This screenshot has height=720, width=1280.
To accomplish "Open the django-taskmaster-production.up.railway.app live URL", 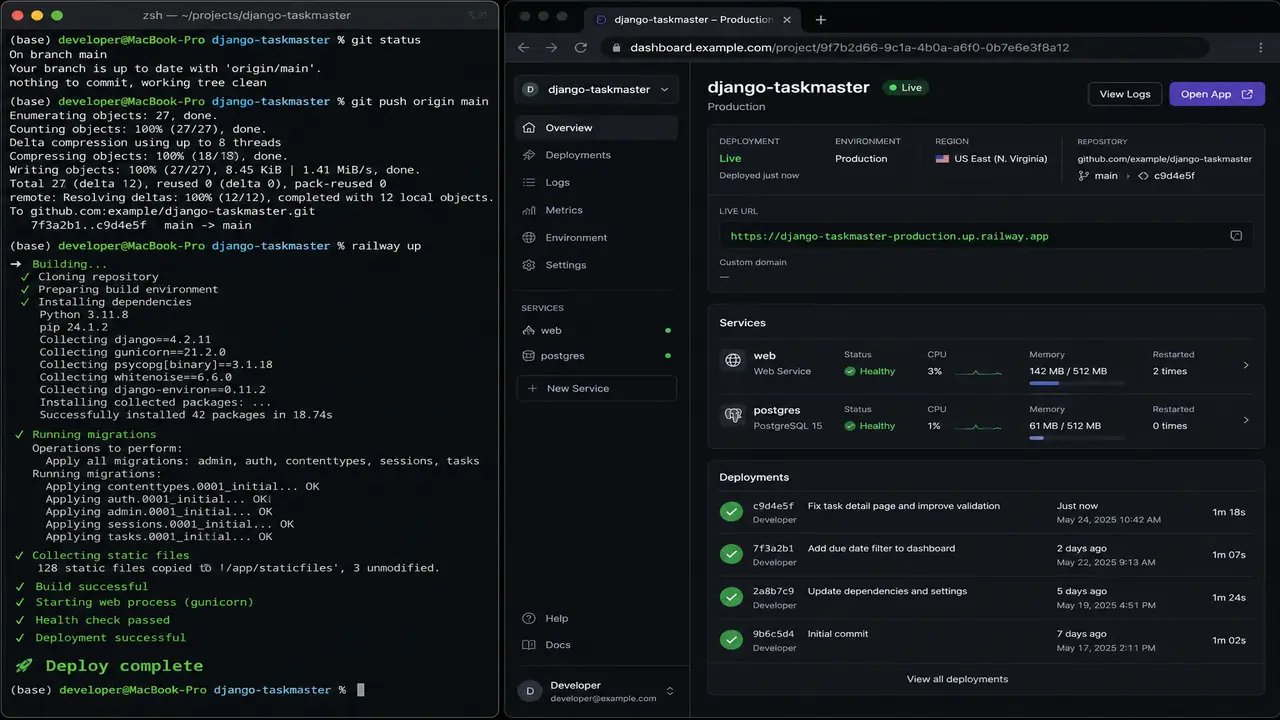I will (x=889, y=236).
